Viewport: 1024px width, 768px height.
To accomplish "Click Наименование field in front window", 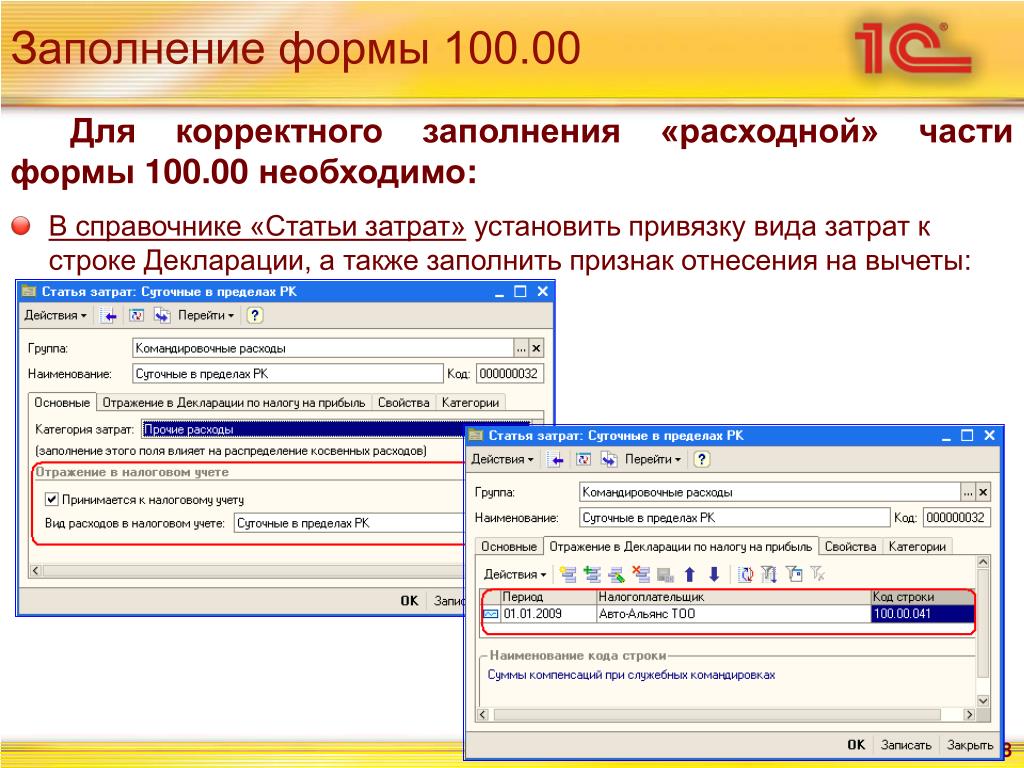I will click(x=735, y=518).
